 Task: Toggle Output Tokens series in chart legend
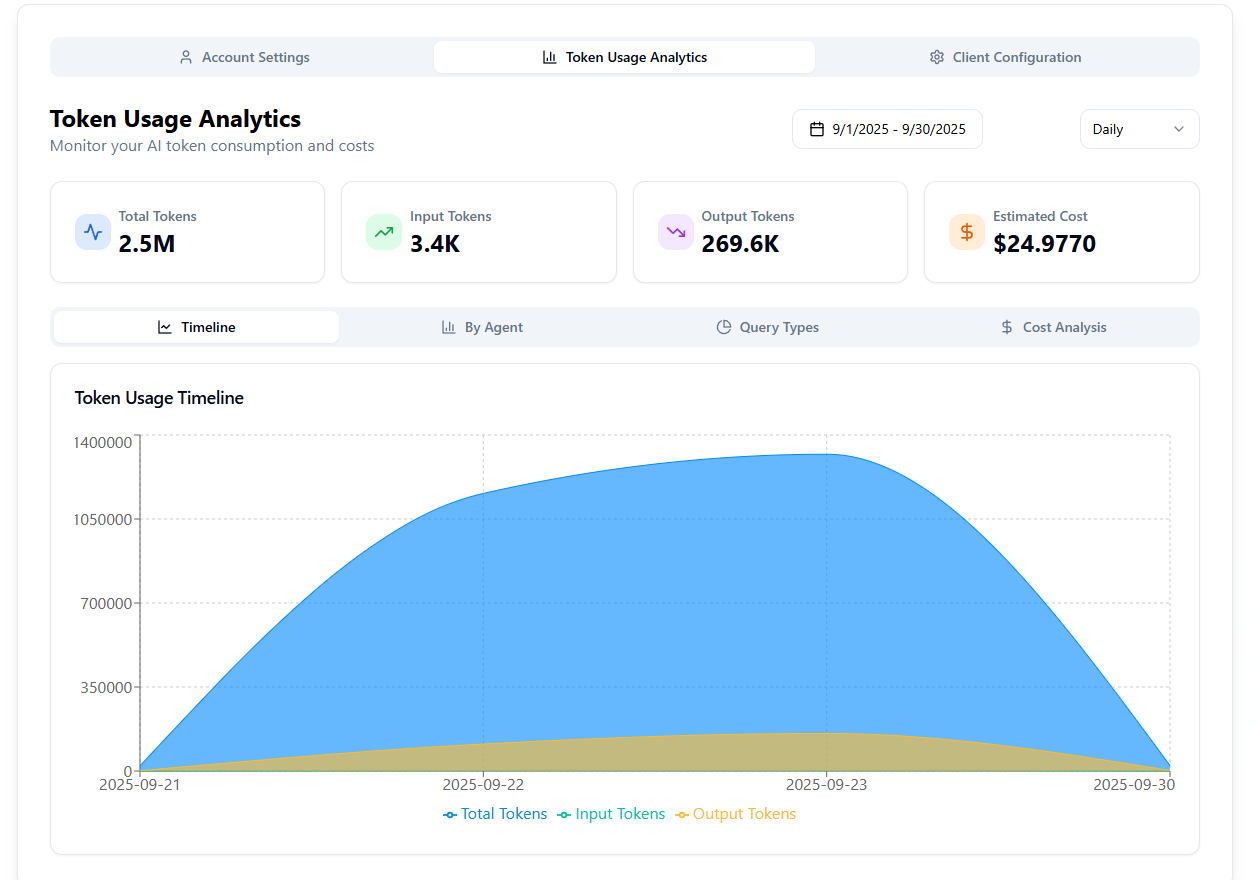pyautogui.click(x=735, y=814)
